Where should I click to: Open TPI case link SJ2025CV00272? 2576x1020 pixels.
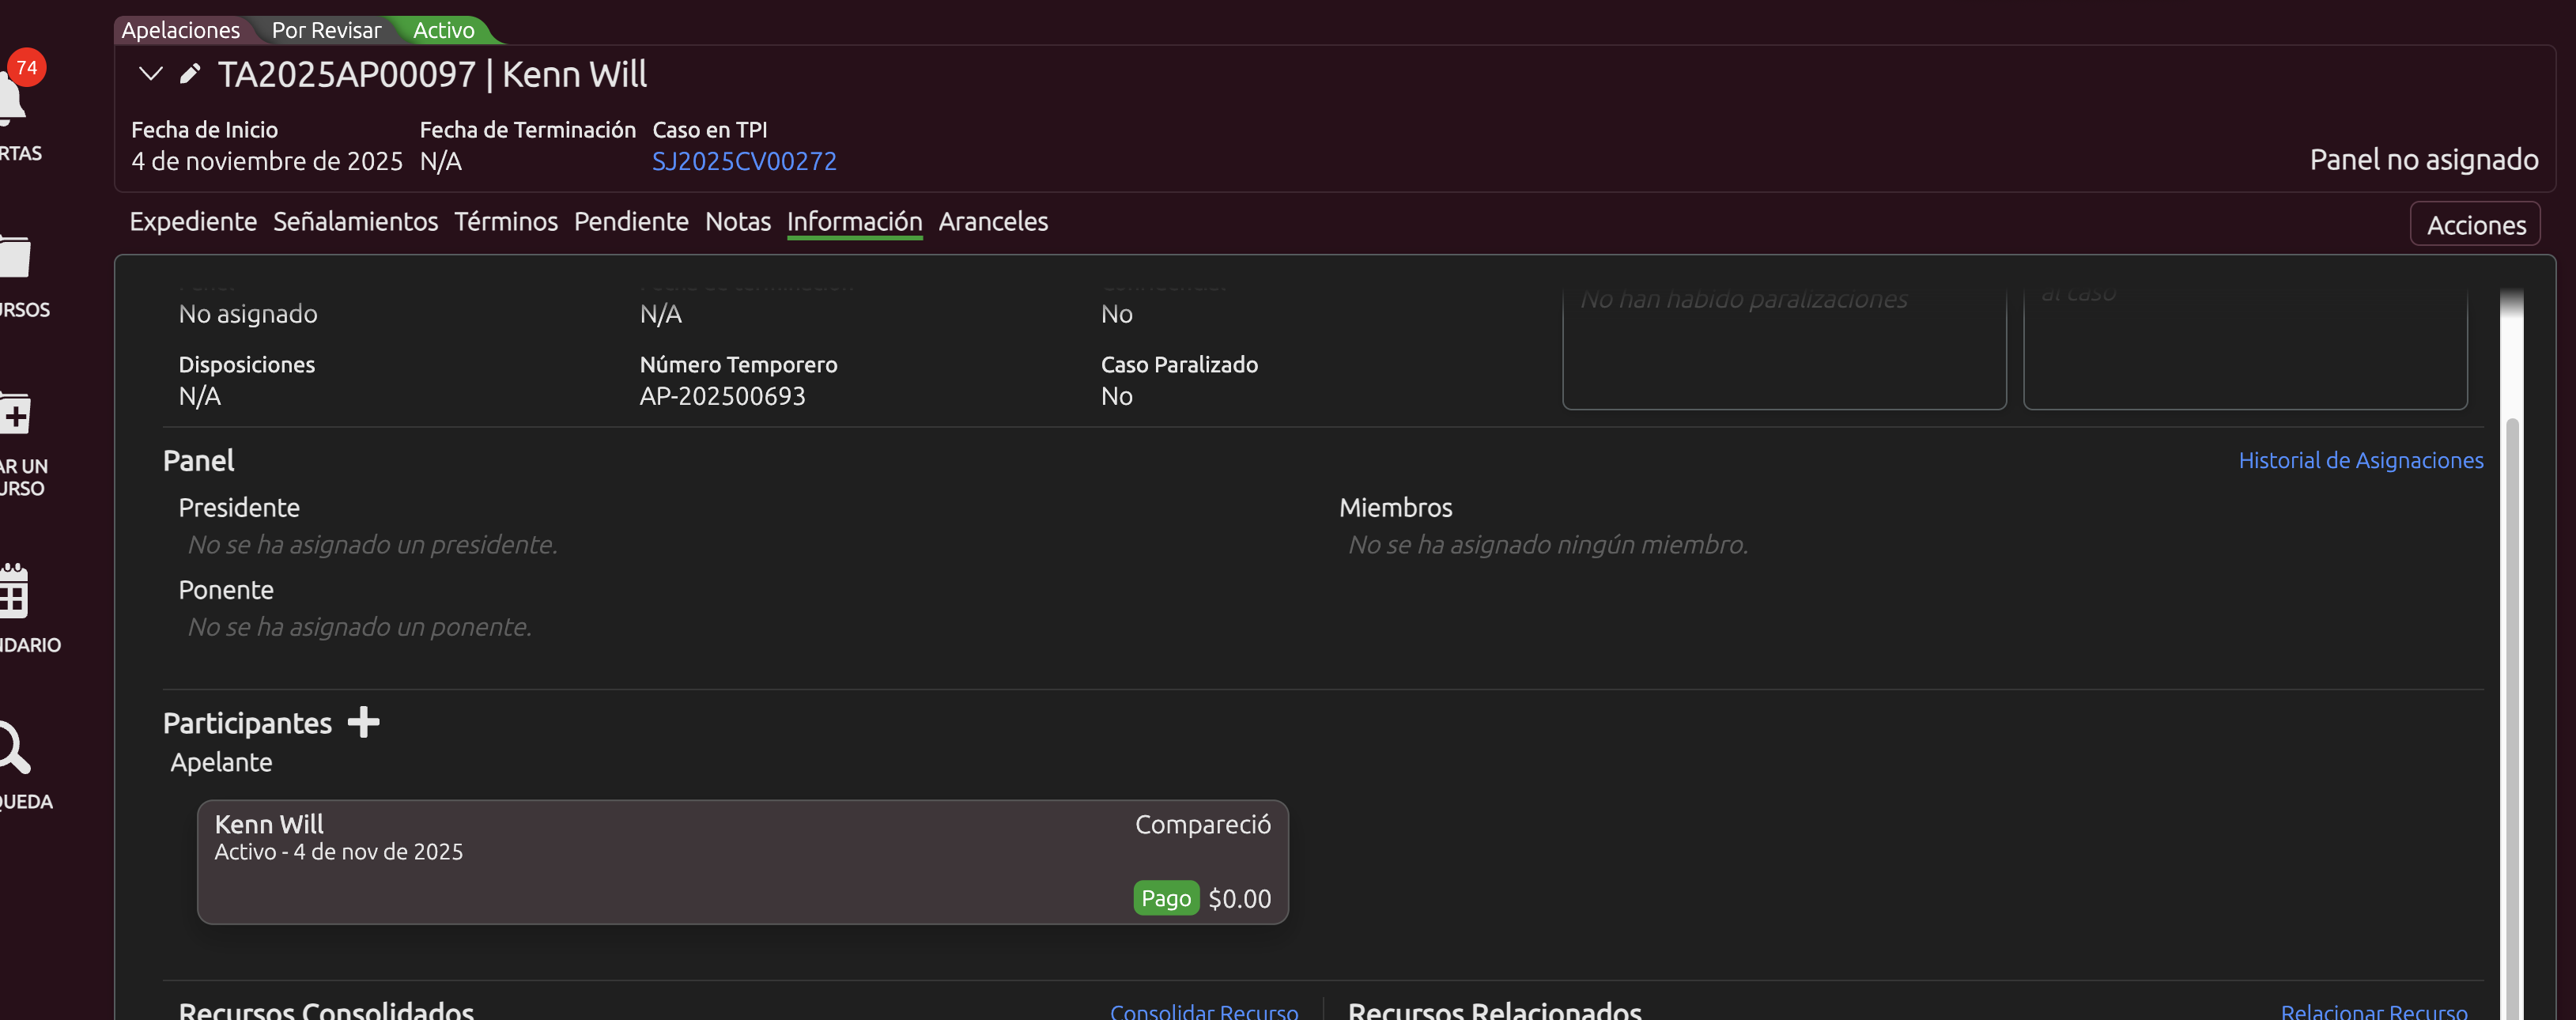pos(744,161)
